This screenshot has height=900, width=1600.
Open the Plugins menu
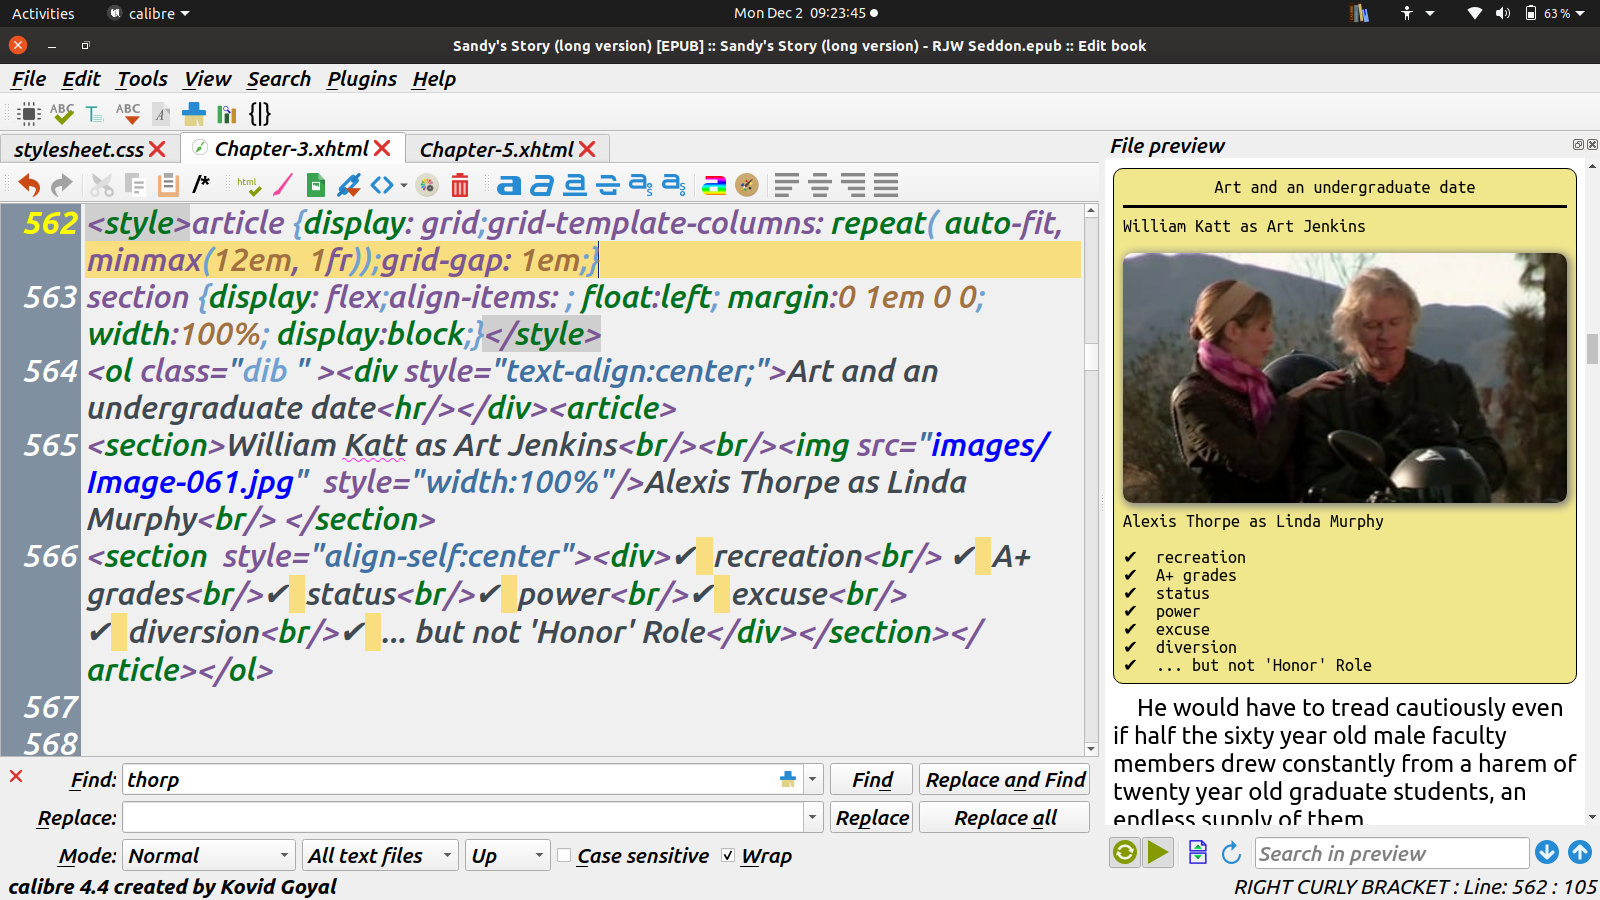click(x=361, y=79)
